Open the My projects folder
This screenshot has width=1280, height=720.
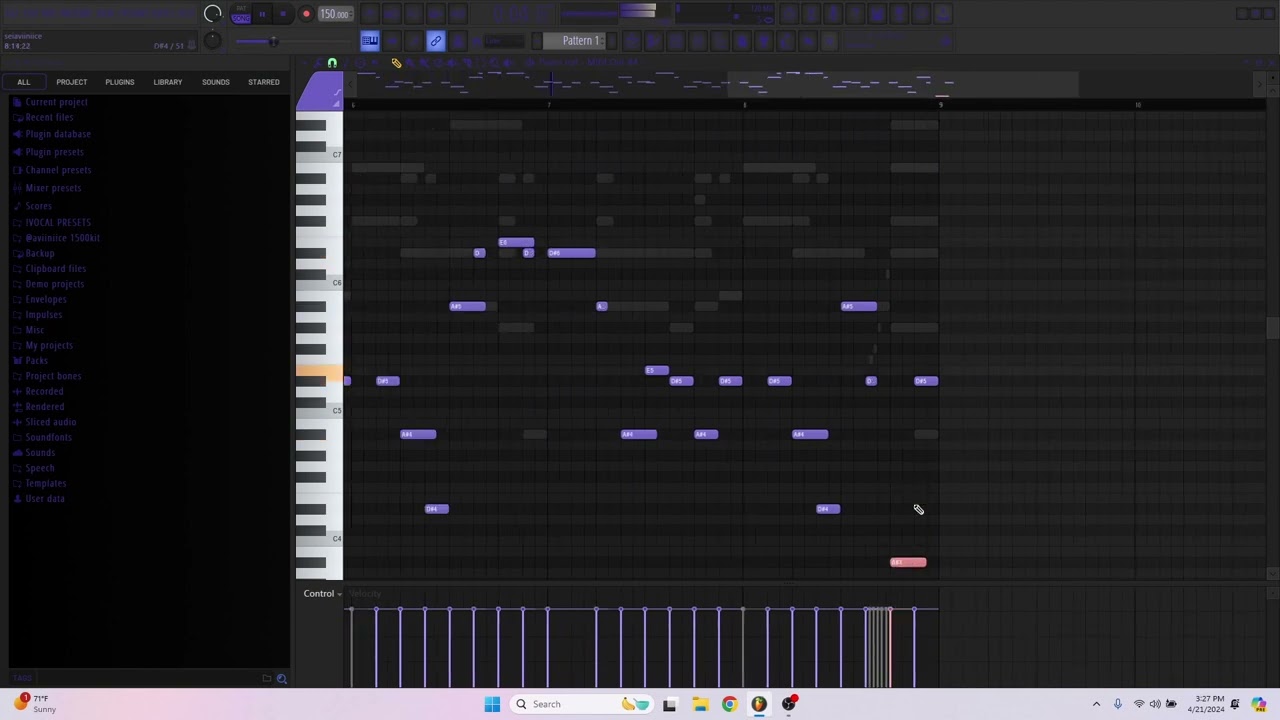(x=49, y=345)
